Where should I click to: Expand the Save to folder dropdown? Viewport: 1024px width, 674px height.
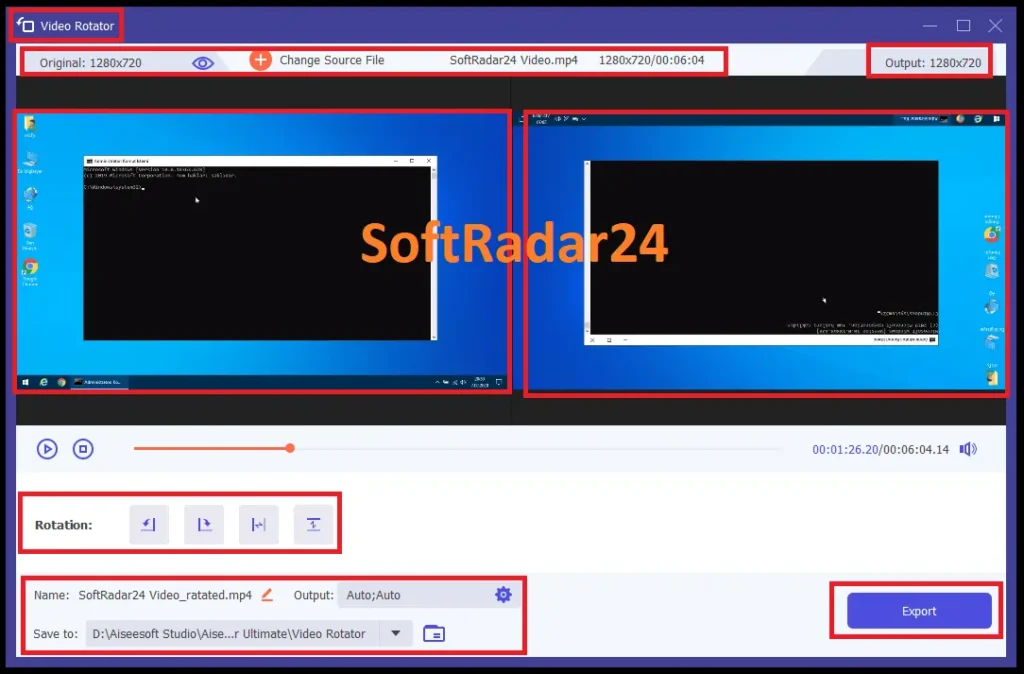point(395,633)
